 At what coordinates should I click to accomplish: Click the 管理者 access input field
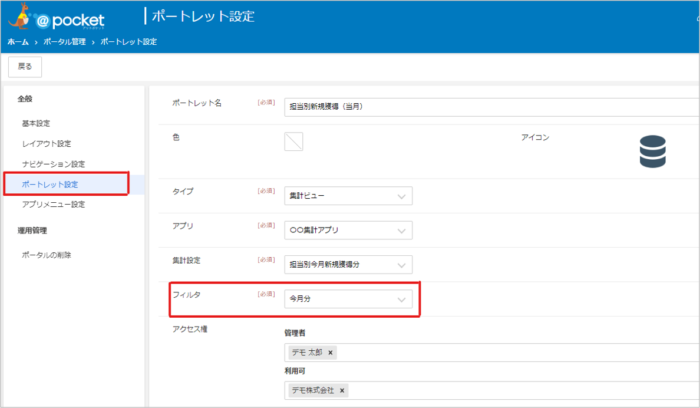(x=492, y=353)
